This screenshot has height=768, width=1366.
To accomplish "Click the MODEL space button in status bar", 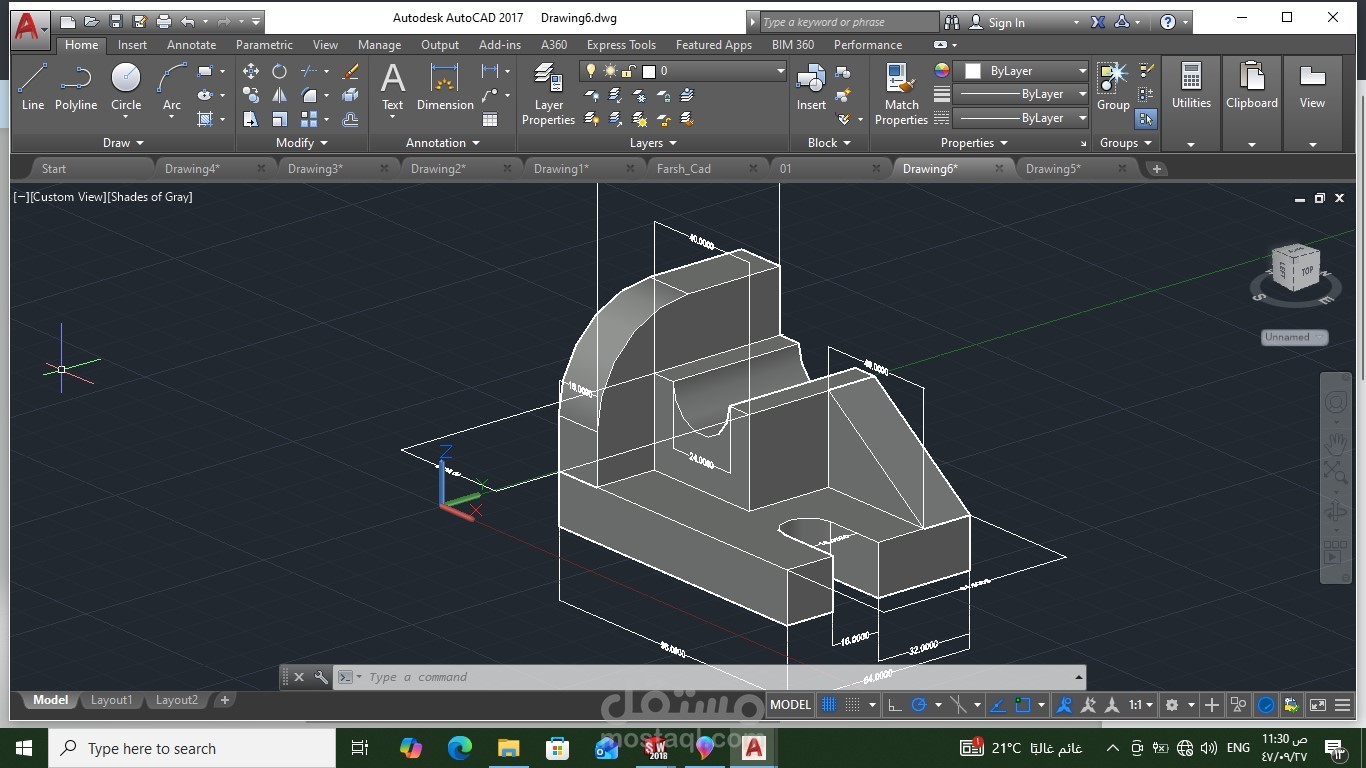I will tap(790, 705).
